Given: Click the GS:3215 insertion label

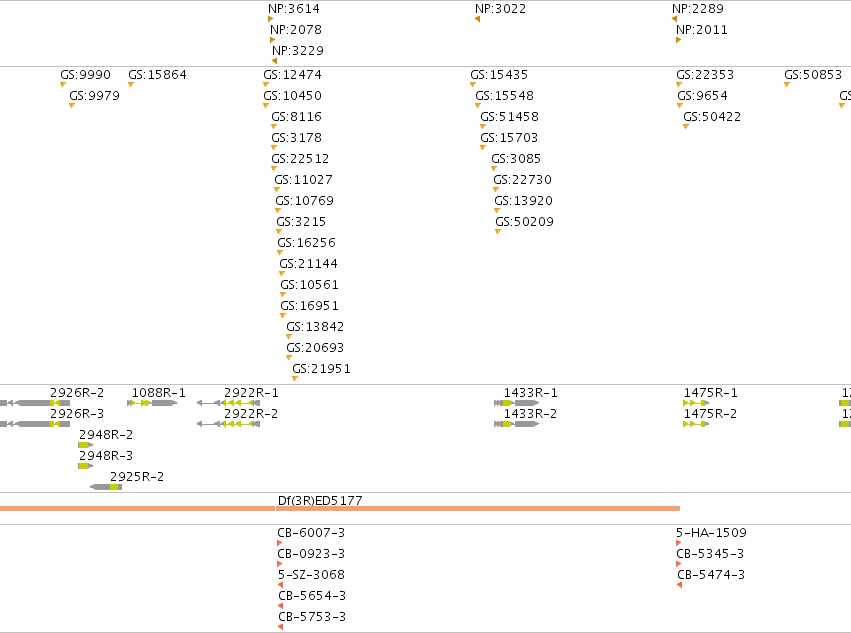Looking at the screenshot, I should [301, 222].
